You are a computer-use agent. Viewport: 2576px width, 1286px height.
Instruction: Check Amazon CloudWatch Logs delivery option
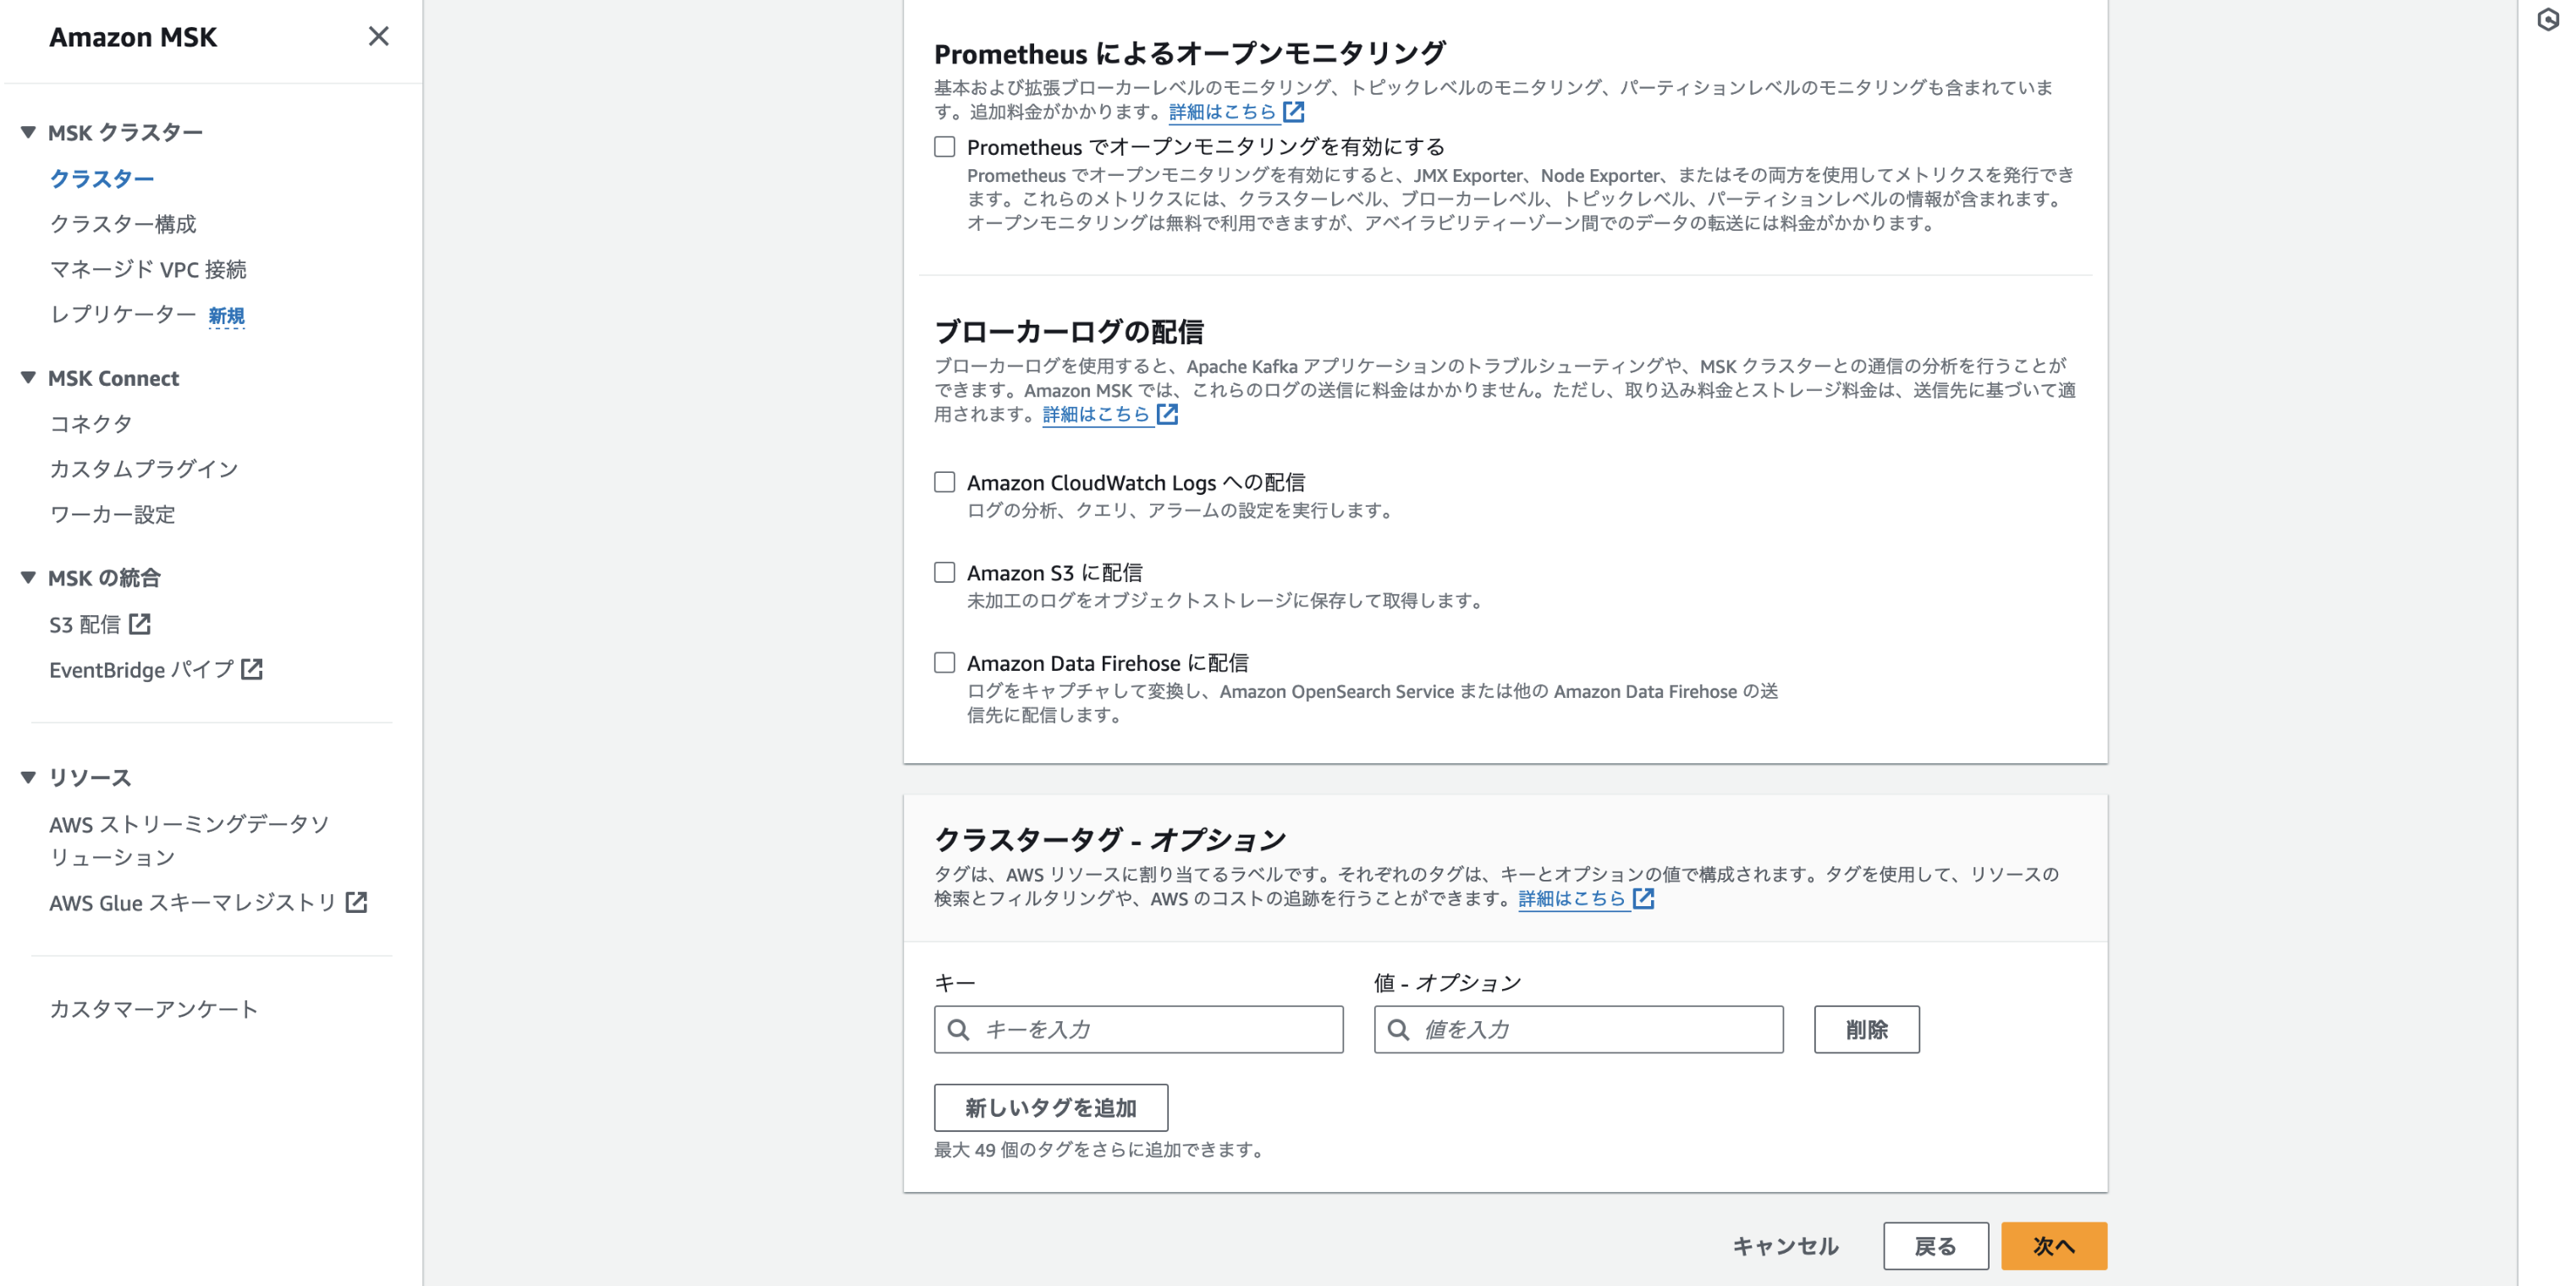click(944, 482)
